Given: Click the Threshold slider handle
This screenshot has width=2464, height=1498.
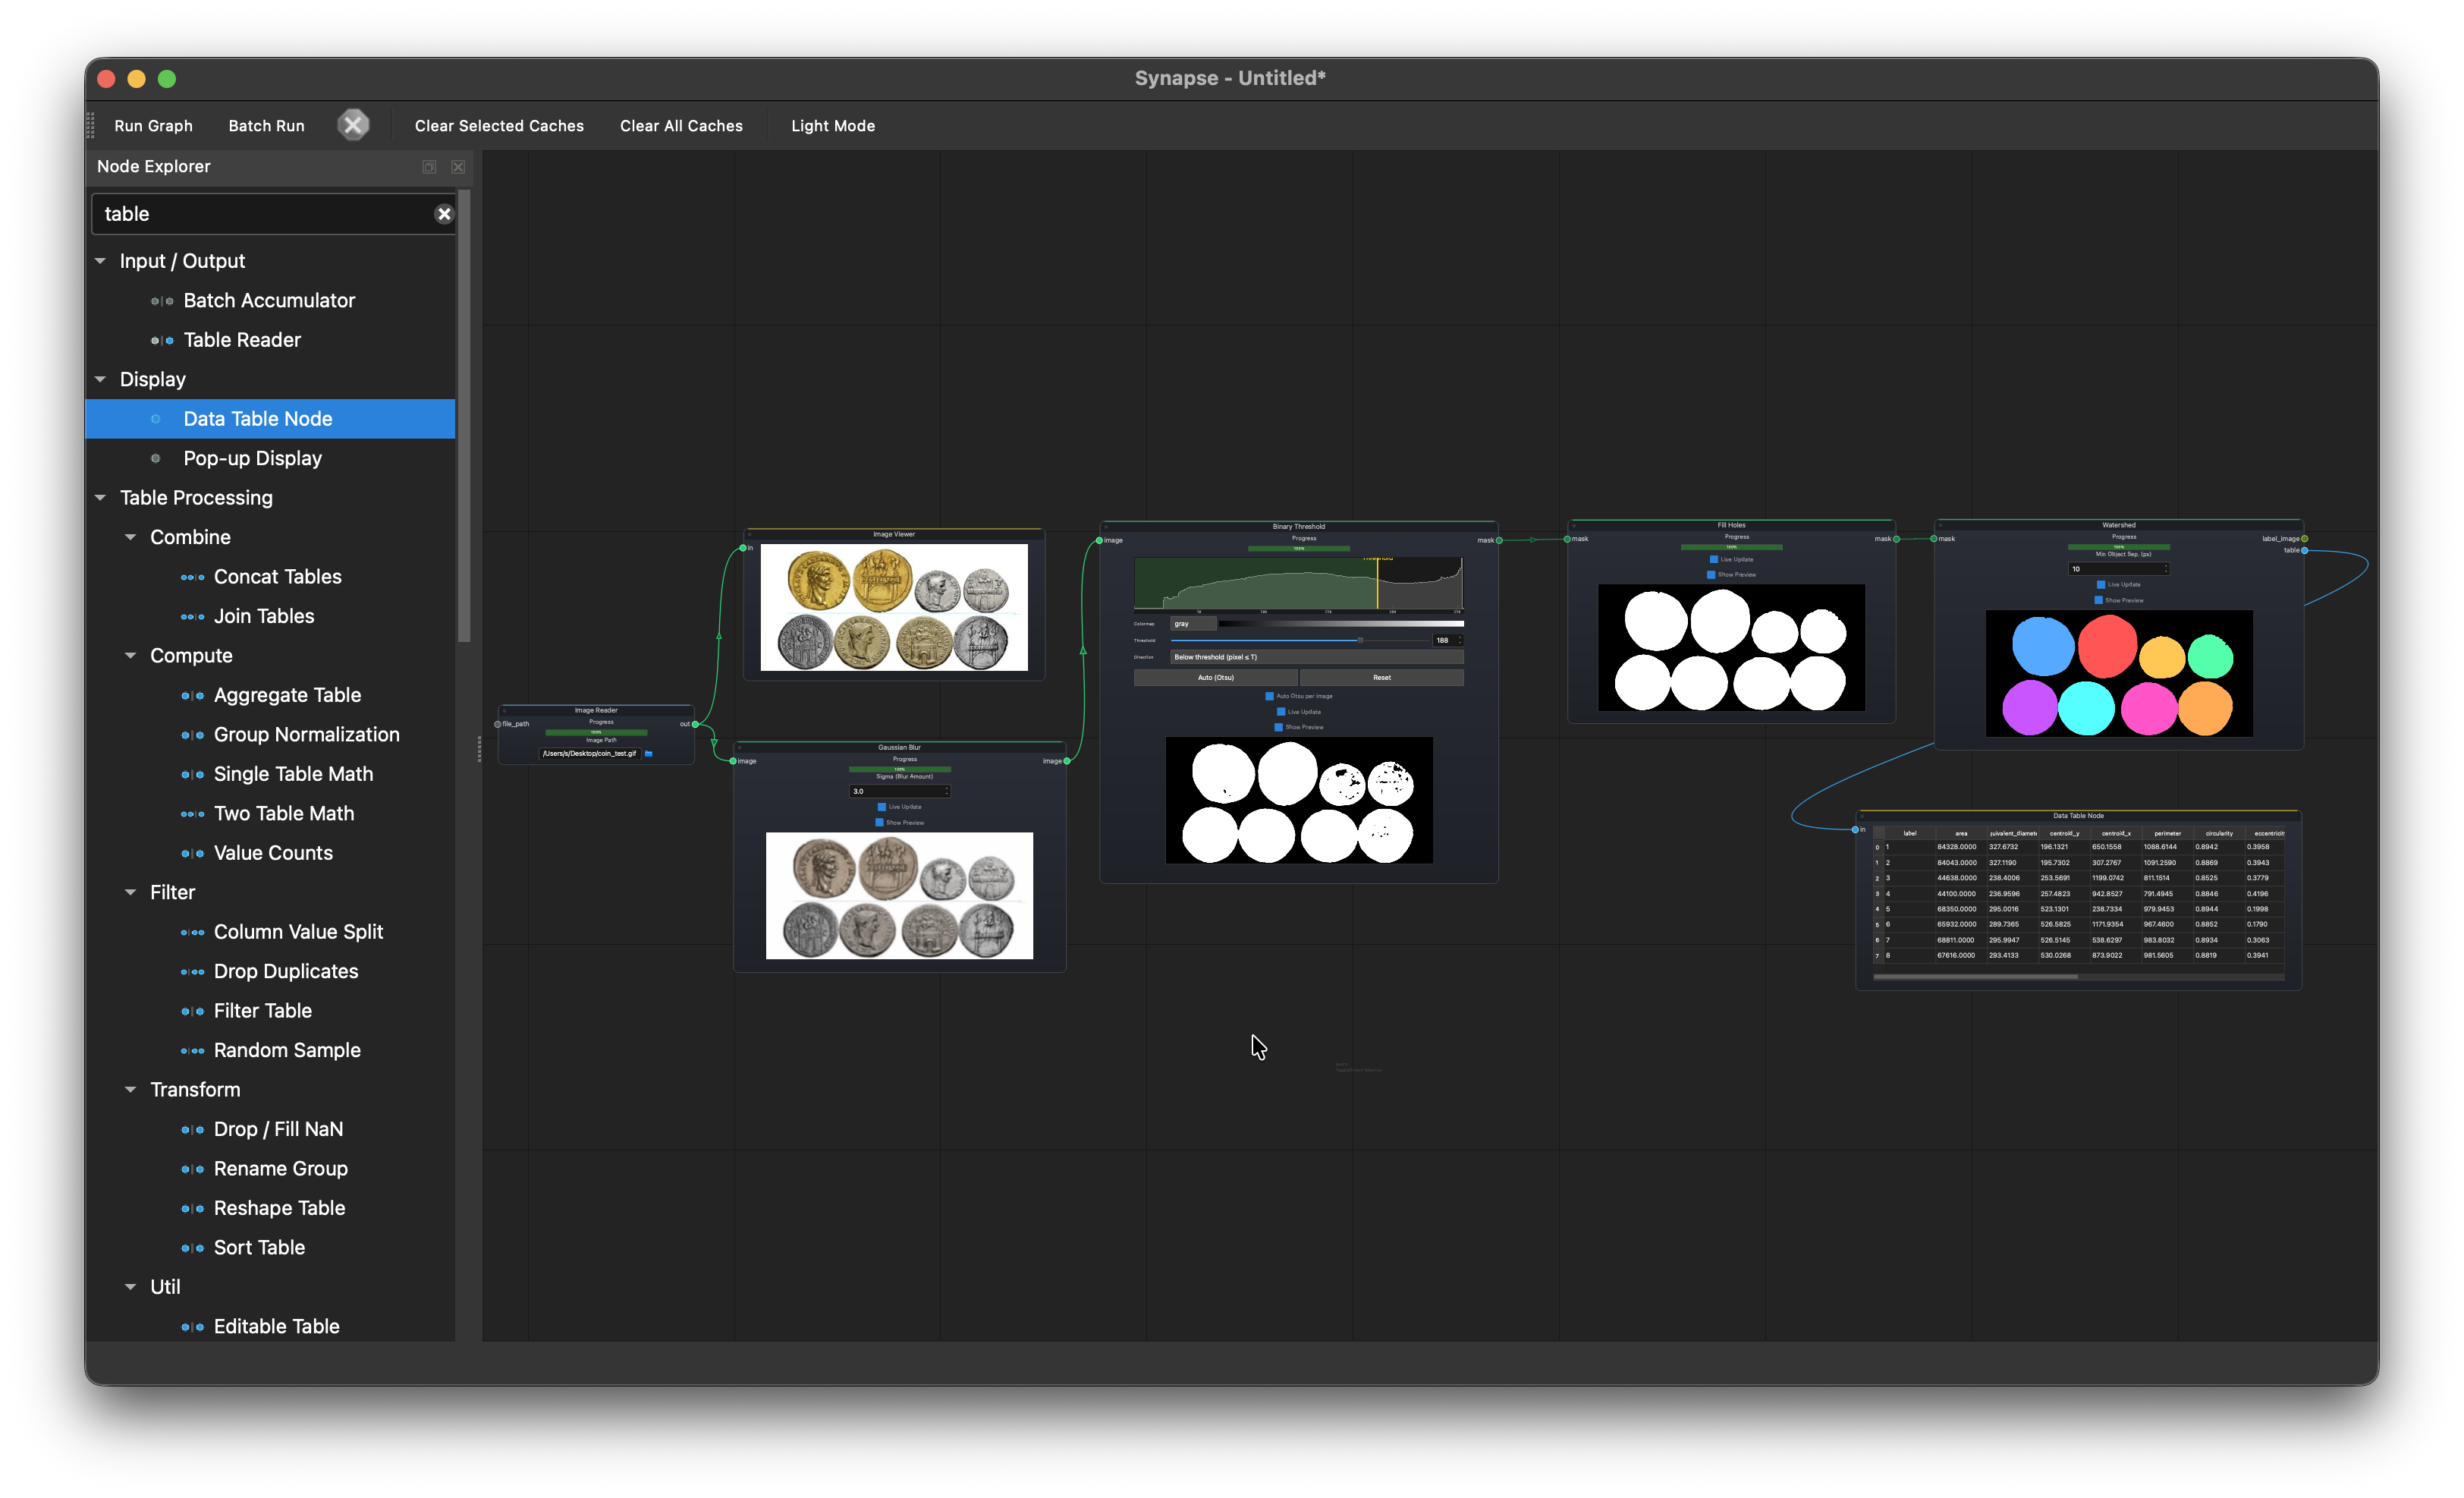Looking at the screenshot, I should tap(1360, 640).
